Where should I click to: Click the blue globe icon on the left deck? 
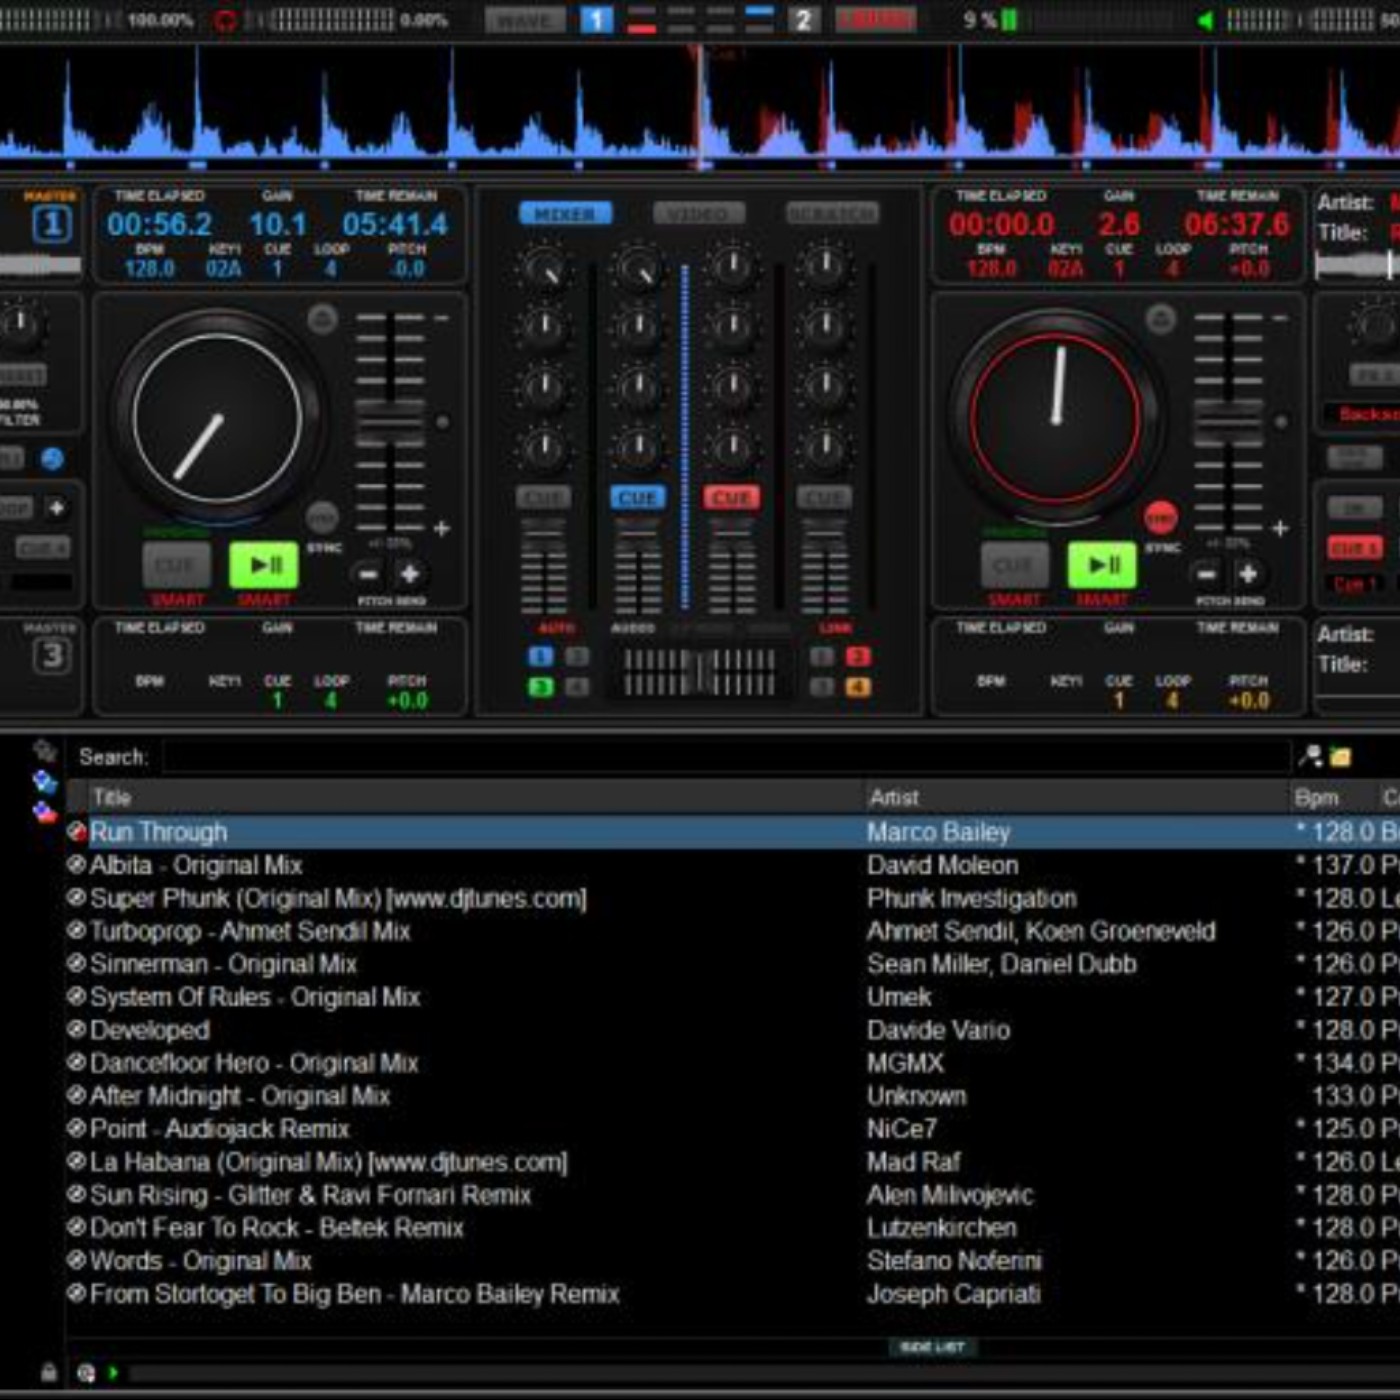(52, 457)
